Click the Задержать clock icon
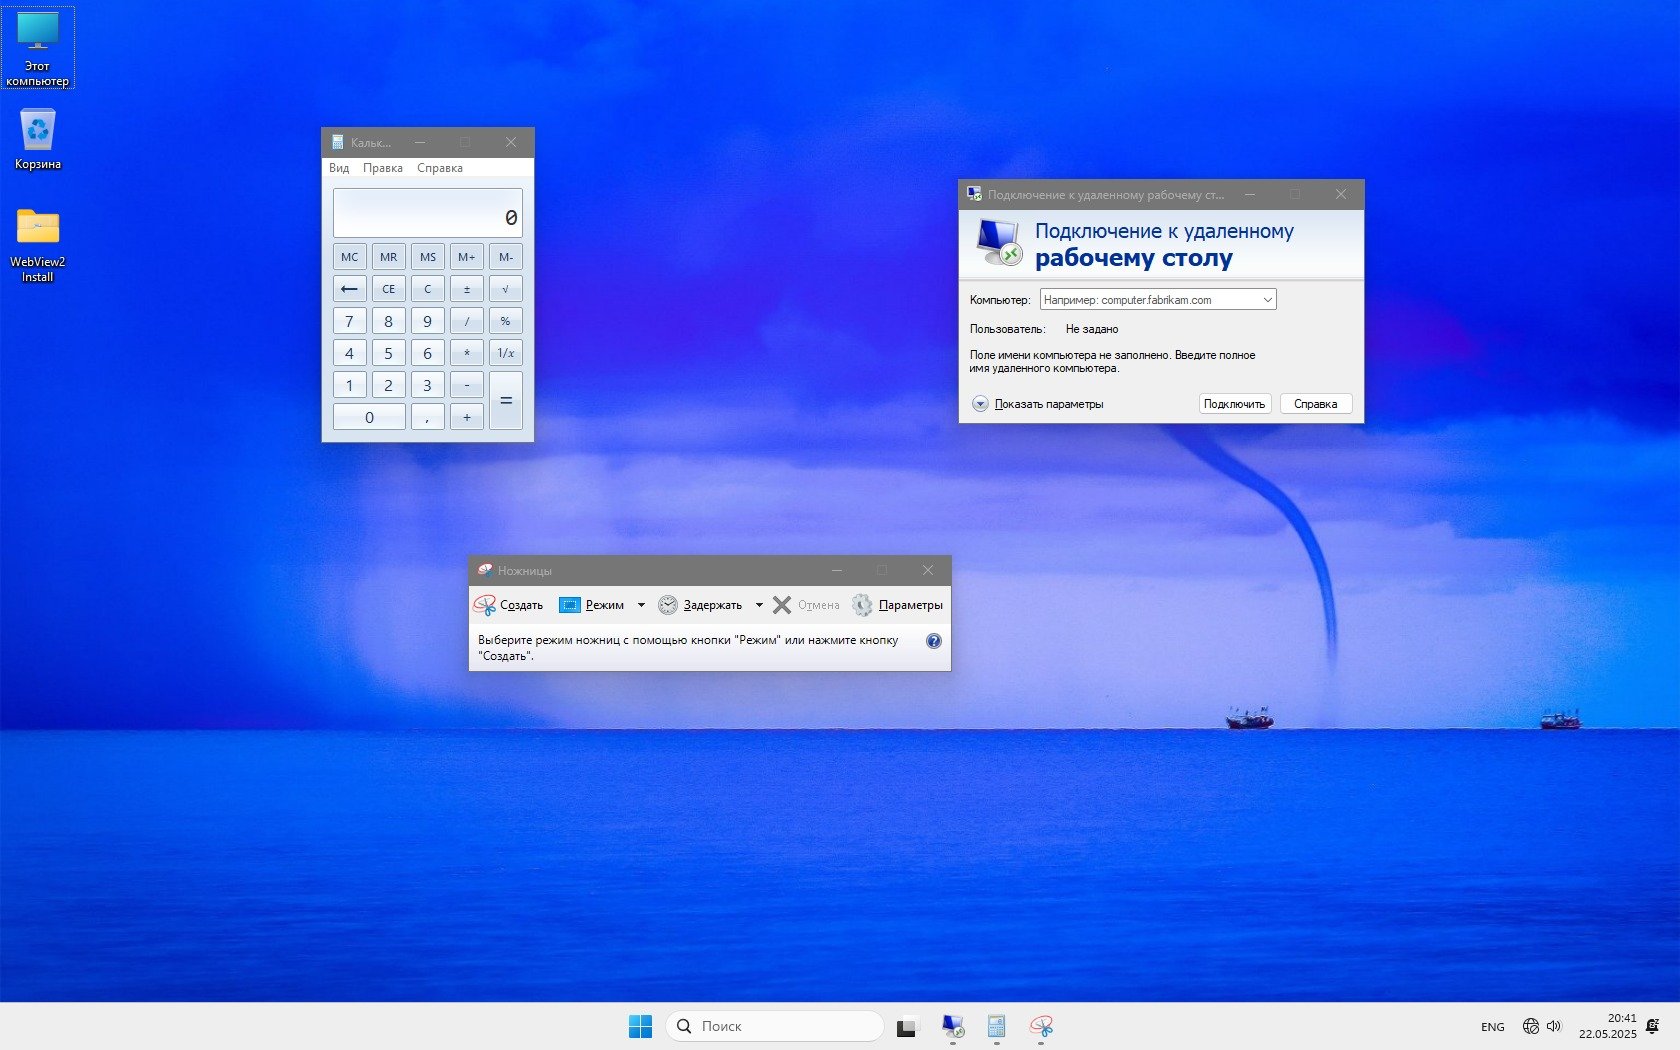 (667, 605)
